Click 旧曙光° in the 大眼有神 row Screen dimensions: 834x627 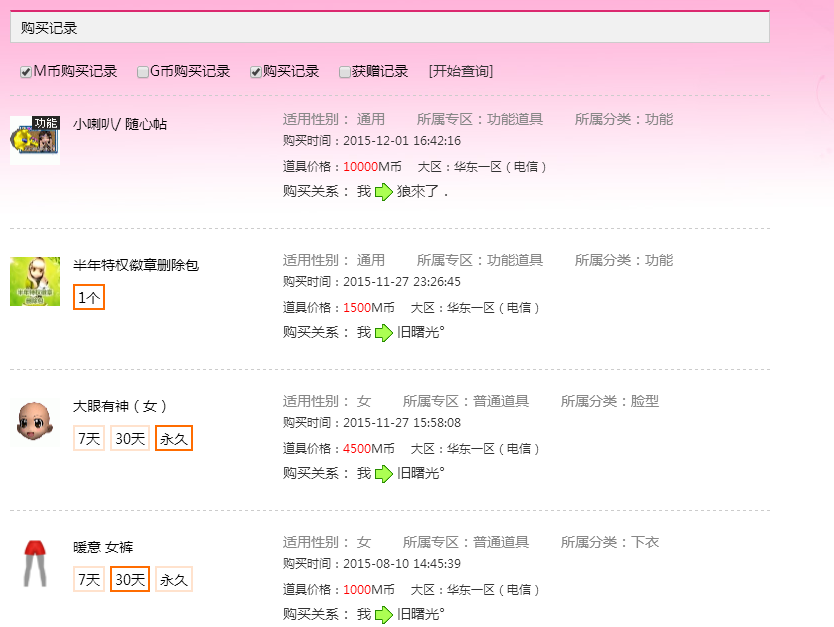[x=420, y=473]
